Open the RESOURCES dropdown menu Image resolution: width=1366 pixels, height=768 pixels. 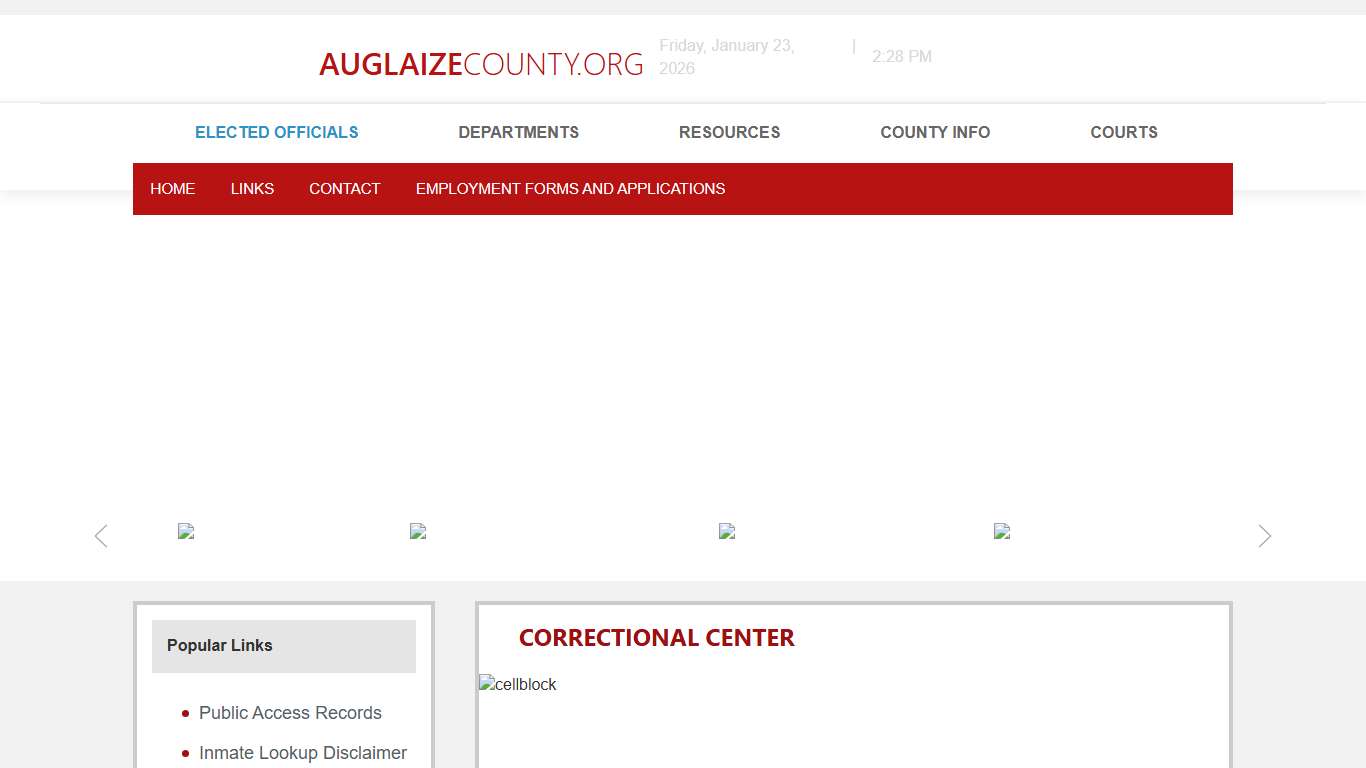point(729,132)
